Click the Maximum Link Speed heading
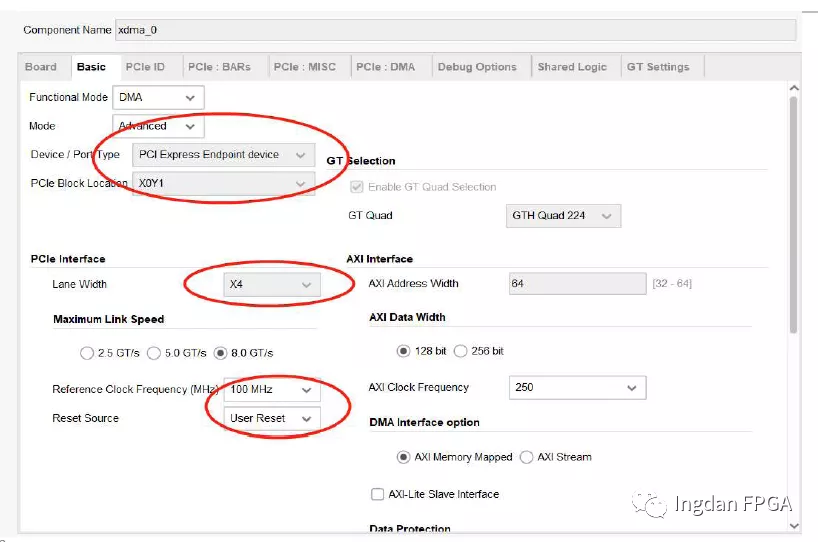 (x=109, y=319)
